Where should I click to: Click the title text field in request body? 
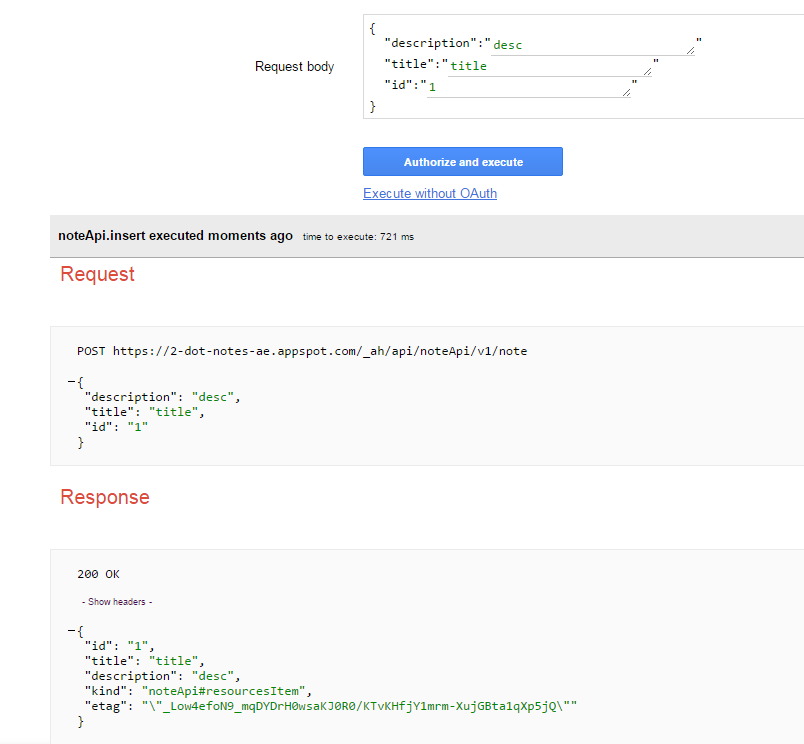tap(548, 66)
